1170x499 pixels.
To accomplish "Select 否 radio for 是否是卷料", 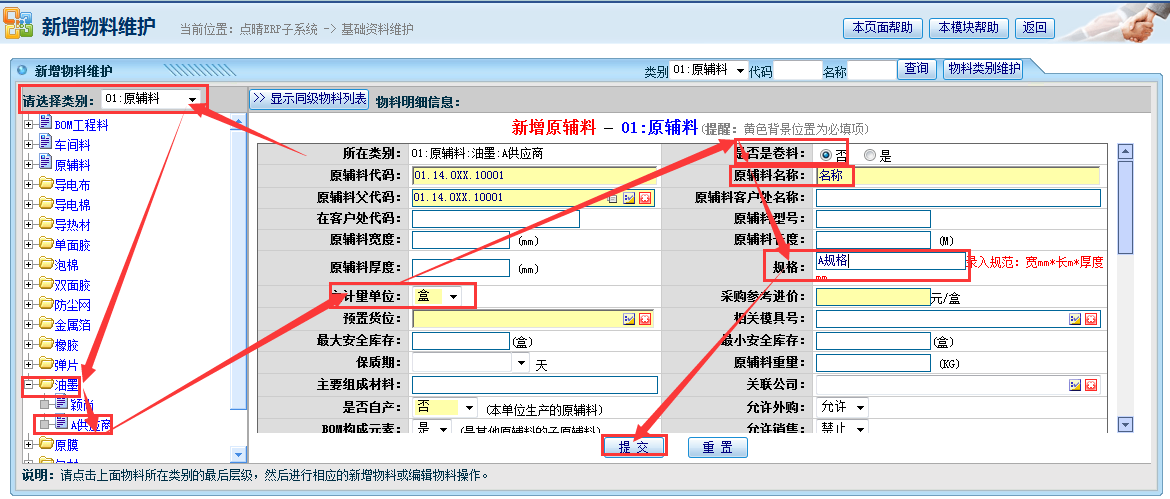I will [825, 155].
